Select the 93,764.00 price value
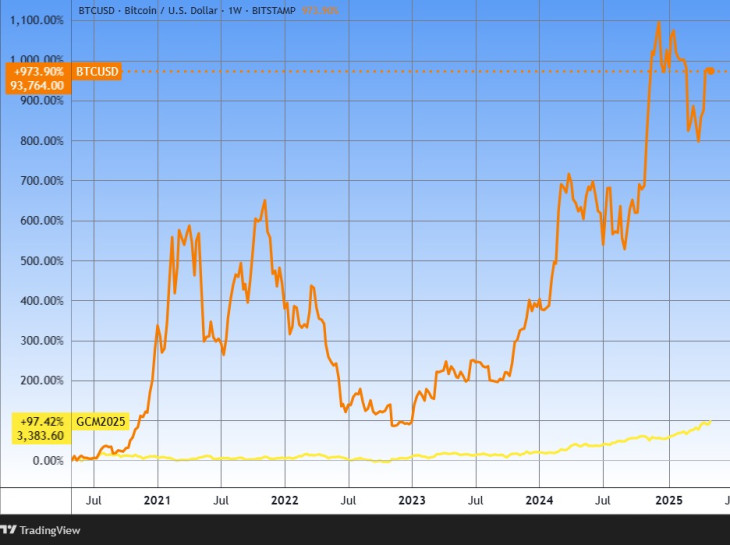 [x=37, y=86]
